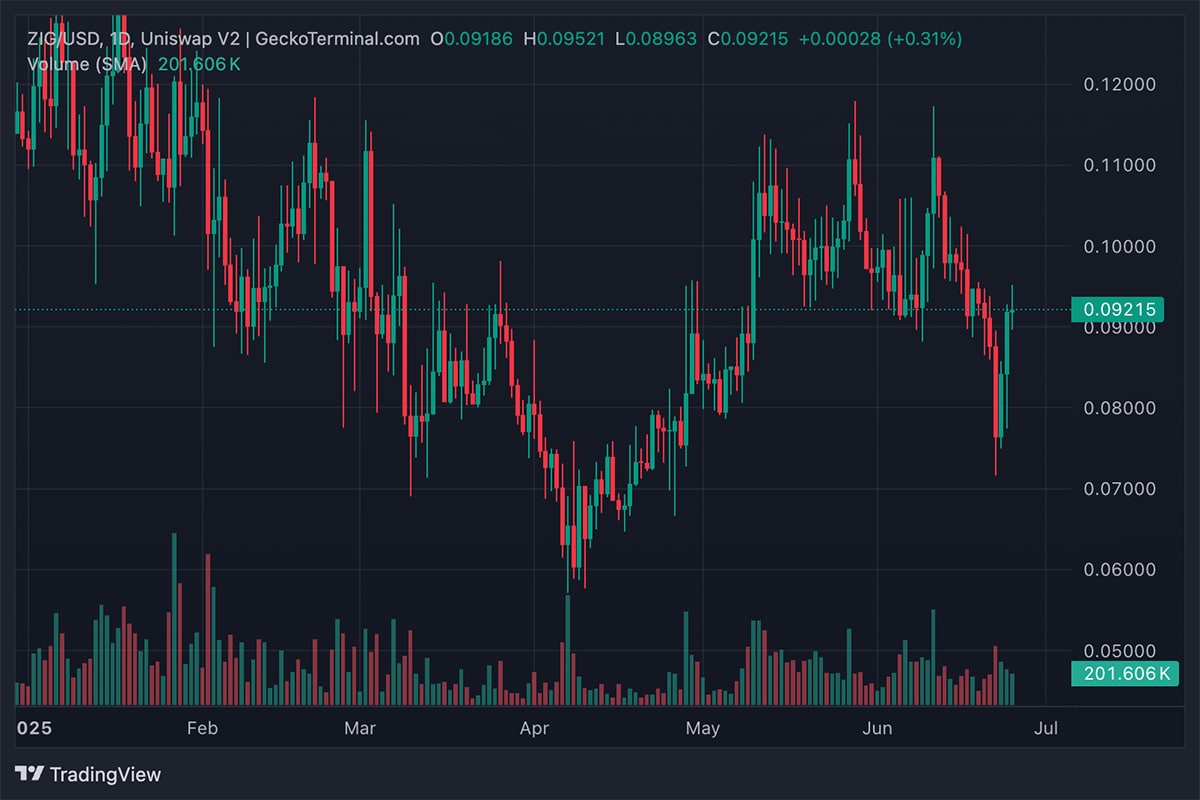Select the ZIG/USD symbol name in the legend
This screenshot has height=800, width=1200.
(62, 38)
